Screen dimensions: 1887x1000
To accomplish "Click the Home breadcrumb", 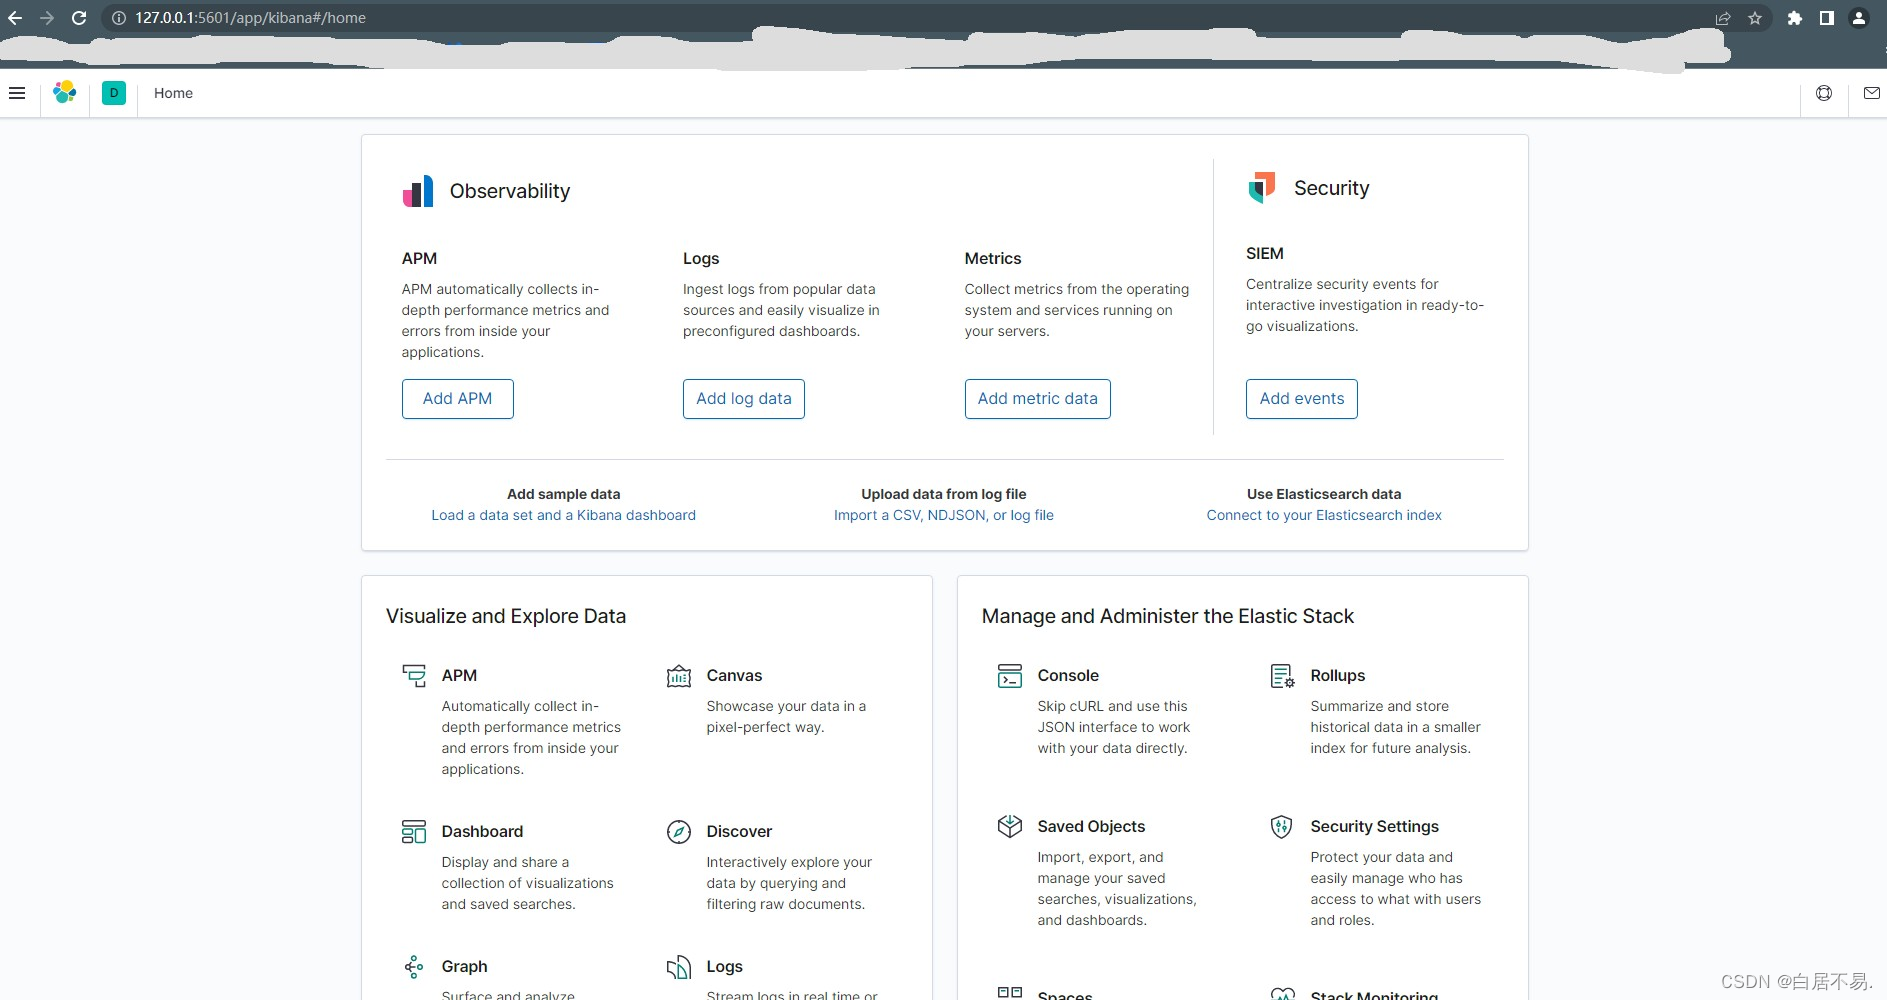I will point(173,93).
